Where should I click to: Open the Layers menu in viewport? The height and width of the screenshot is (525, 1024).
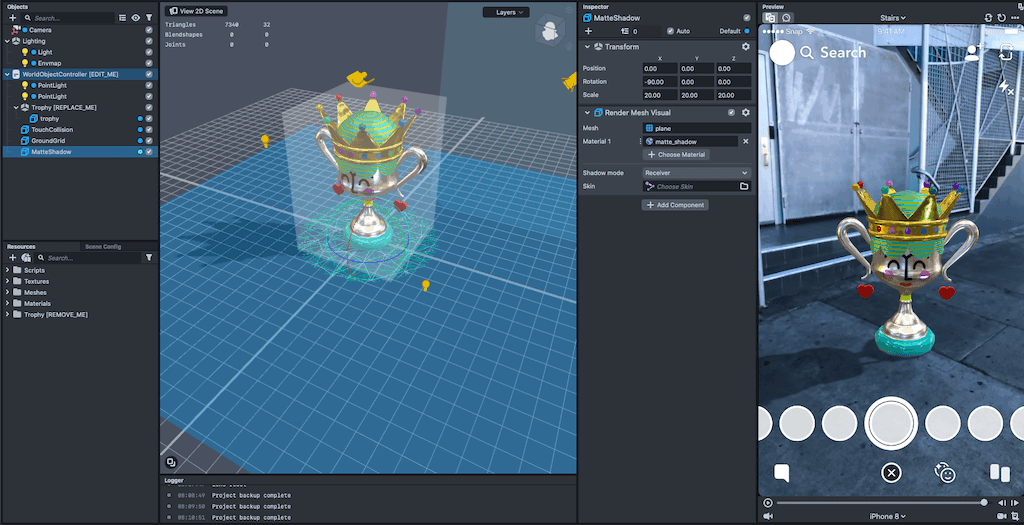[506, 13]
